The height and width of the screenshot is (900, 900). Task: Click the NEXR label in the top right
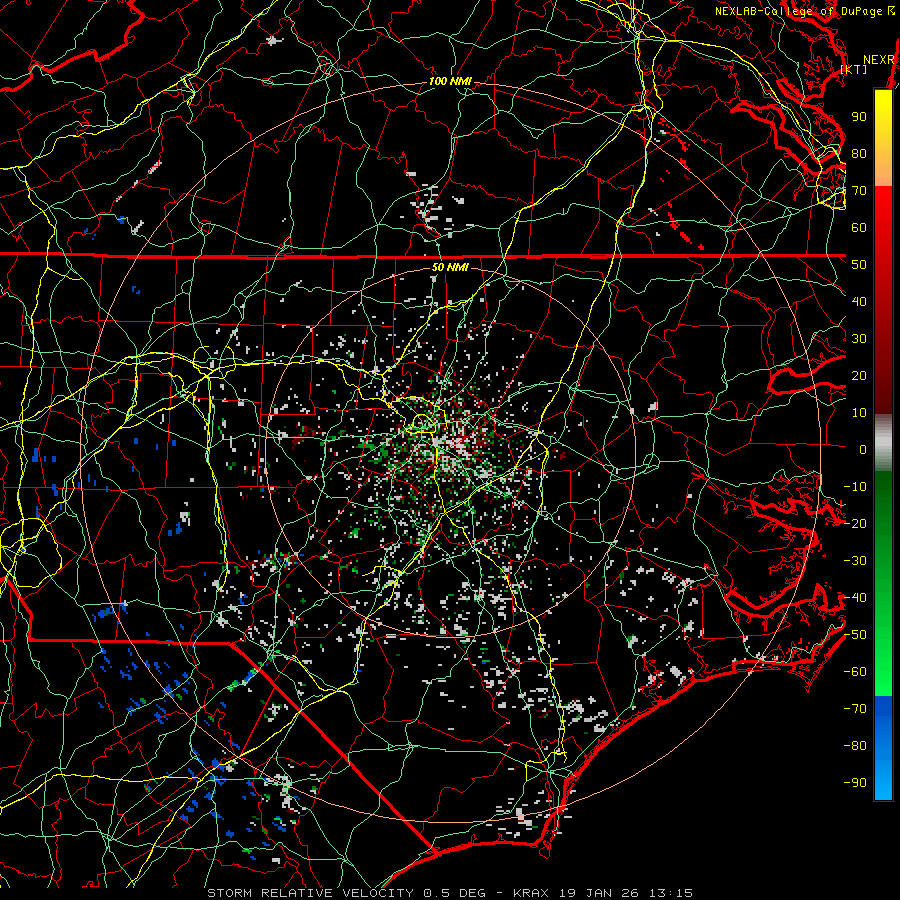coord(879,60)
